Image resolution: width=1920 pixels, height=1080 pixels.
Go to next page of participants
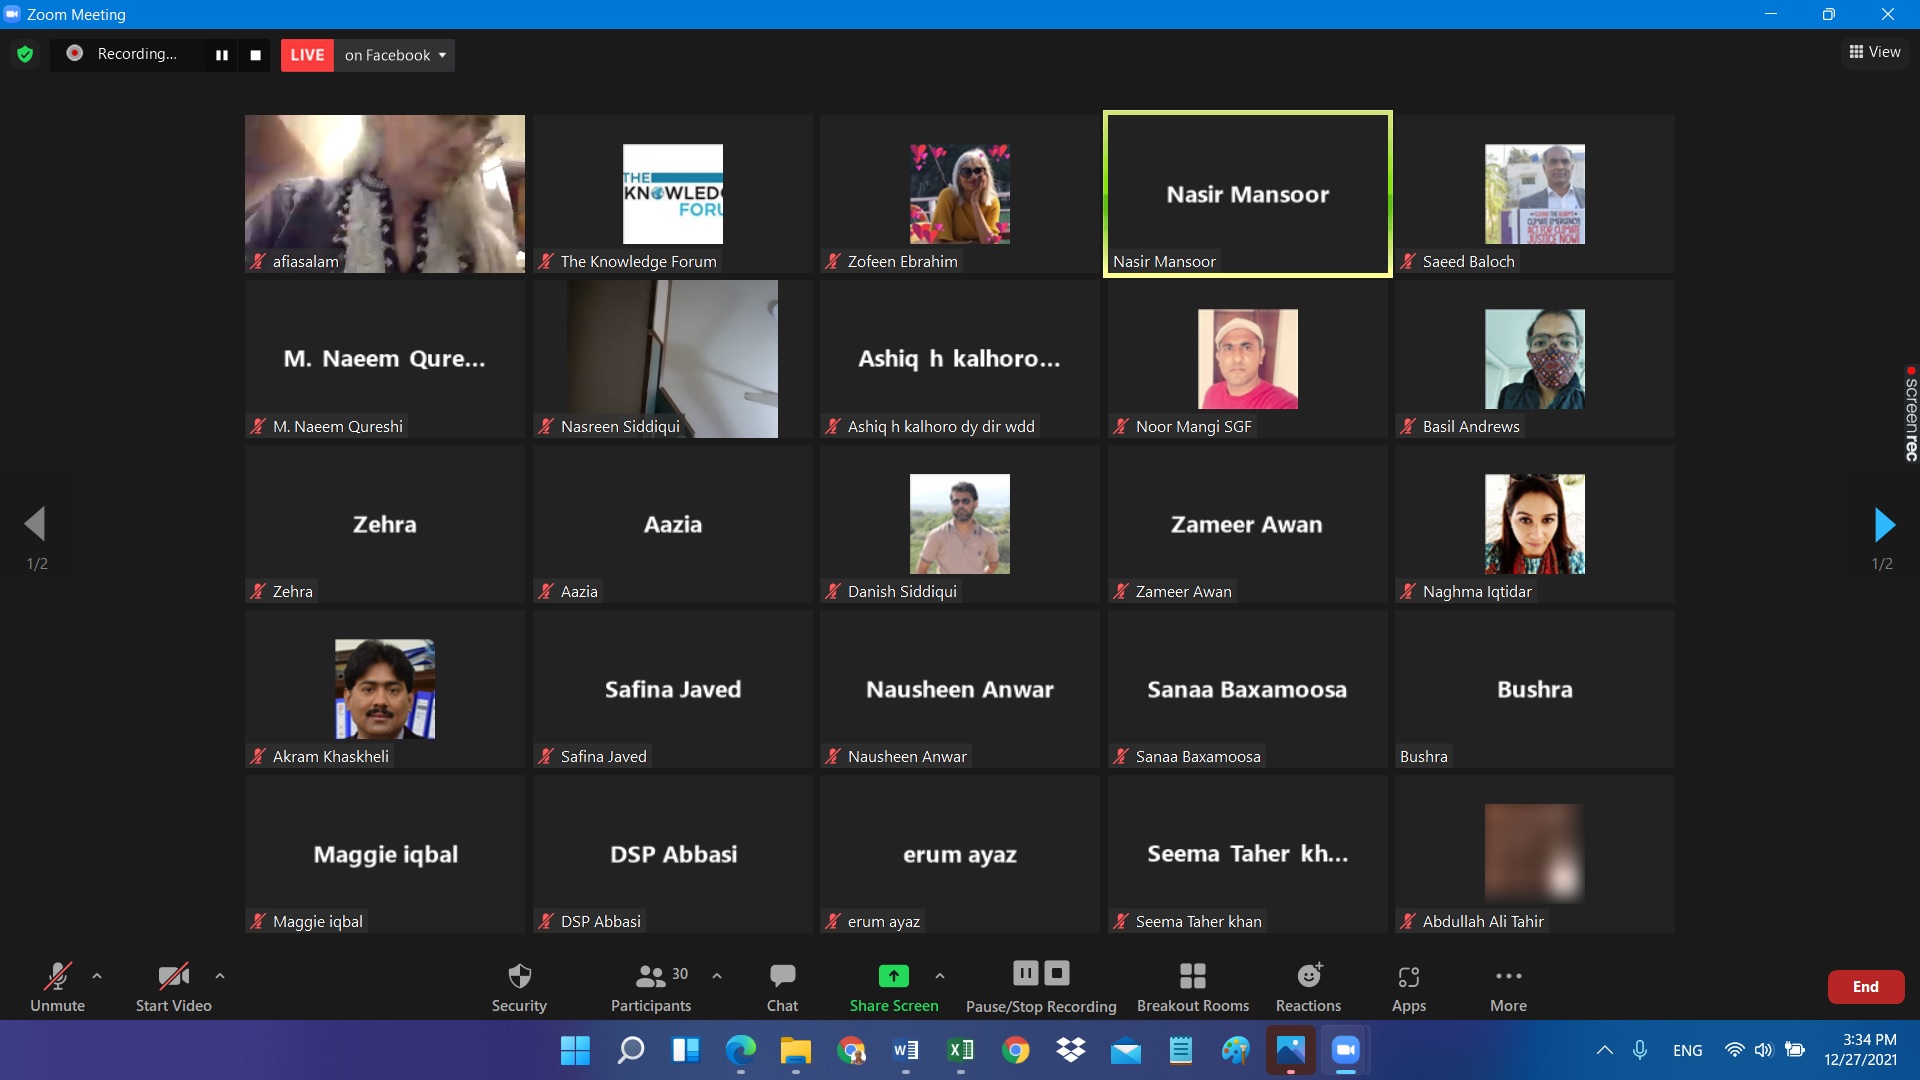(x=1884, y=524)
